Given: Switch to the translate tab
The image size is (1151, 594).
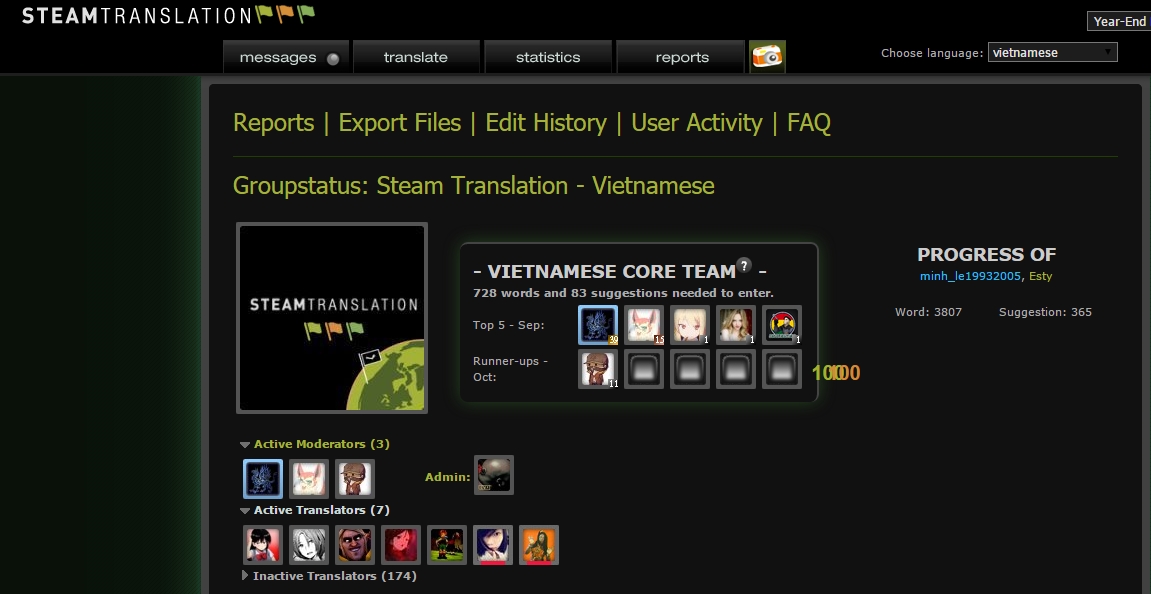Looking at the screenshot, I should pyautogui.click(x=416, y=57).
